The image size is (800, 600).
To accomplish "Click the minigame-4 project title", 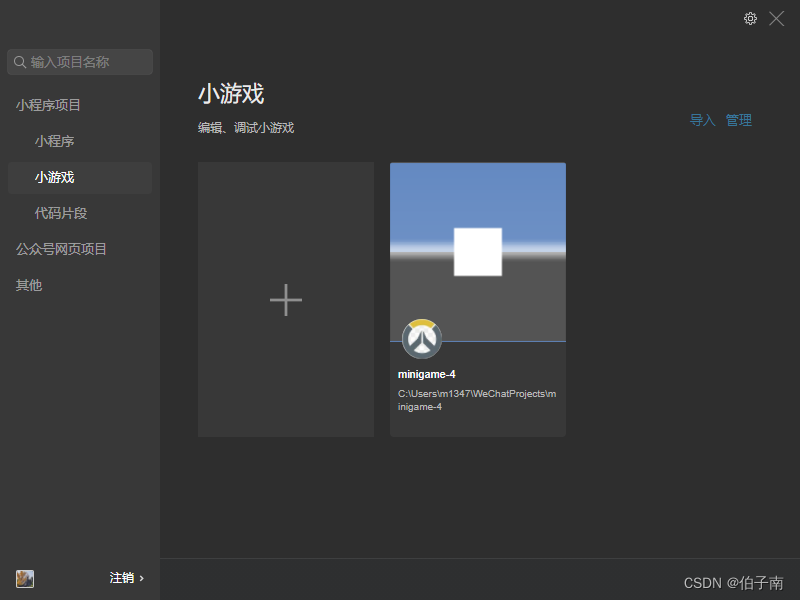I will [x=427, y=373].
